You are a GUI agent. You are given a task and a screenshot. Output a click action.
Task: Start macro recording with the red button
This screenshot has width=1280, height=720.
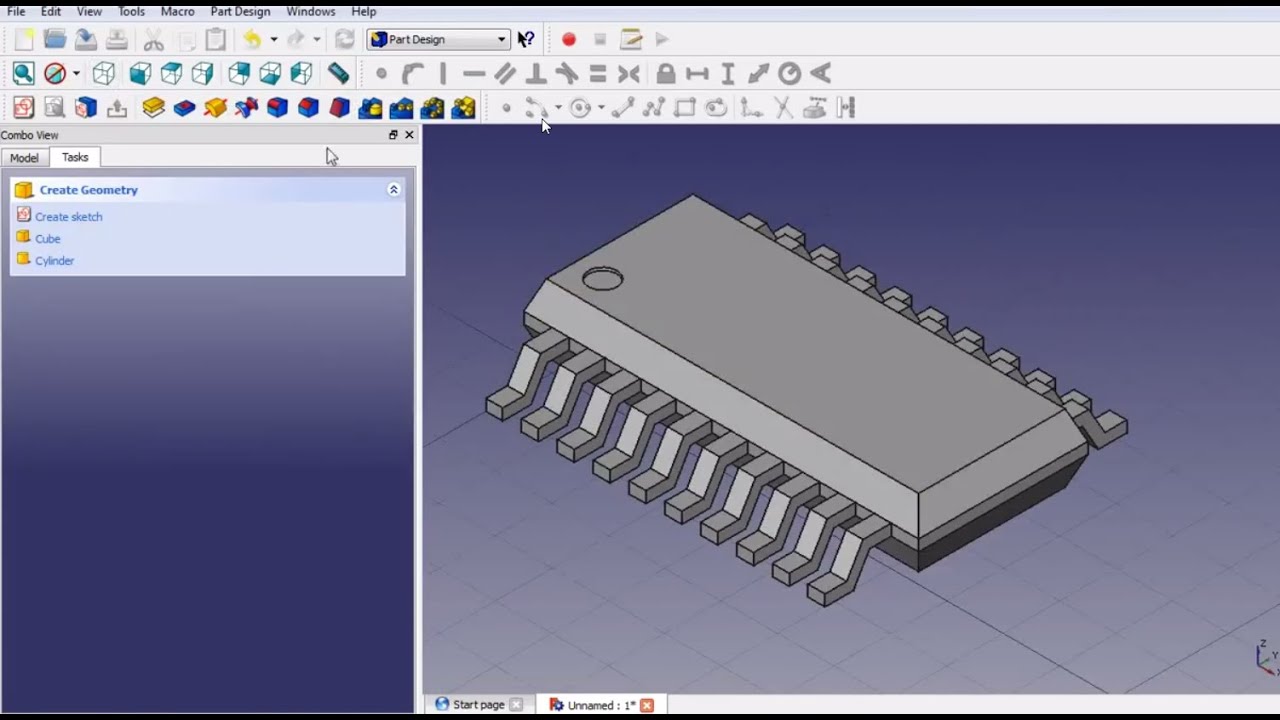(569, 39)
